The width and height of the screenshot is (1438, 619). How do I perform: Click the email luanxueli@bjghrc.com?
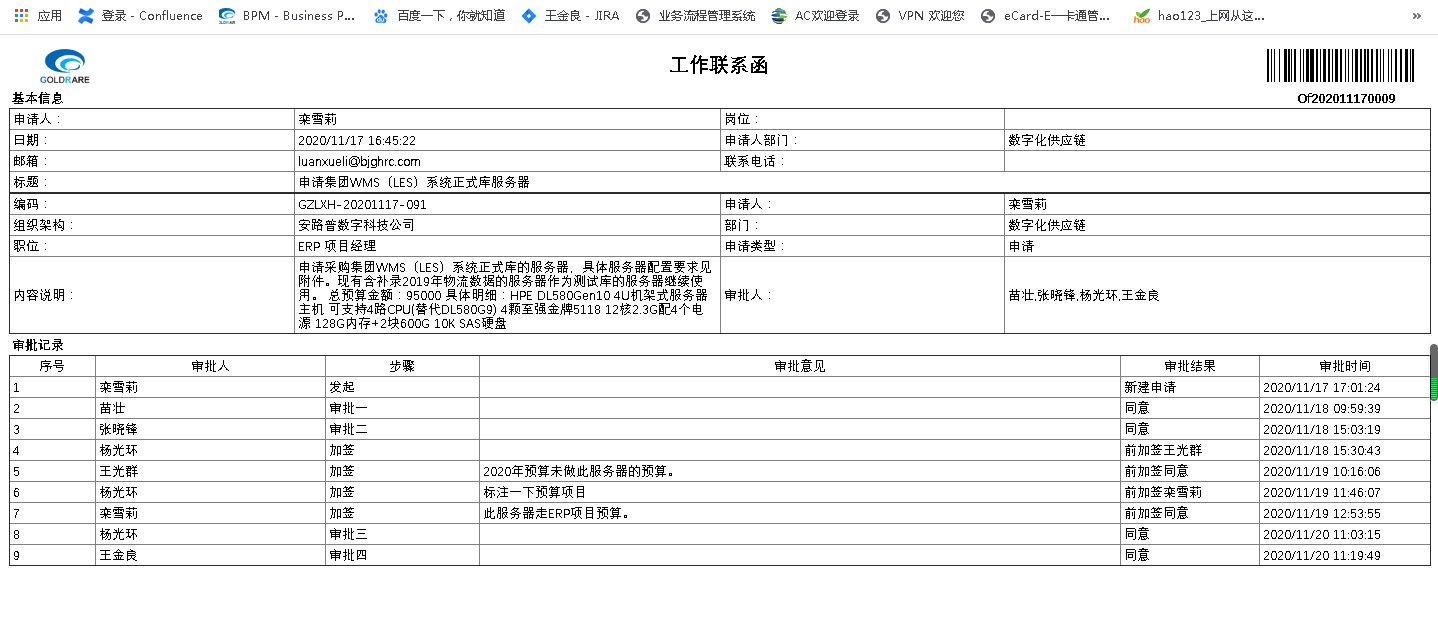point(359,161)
